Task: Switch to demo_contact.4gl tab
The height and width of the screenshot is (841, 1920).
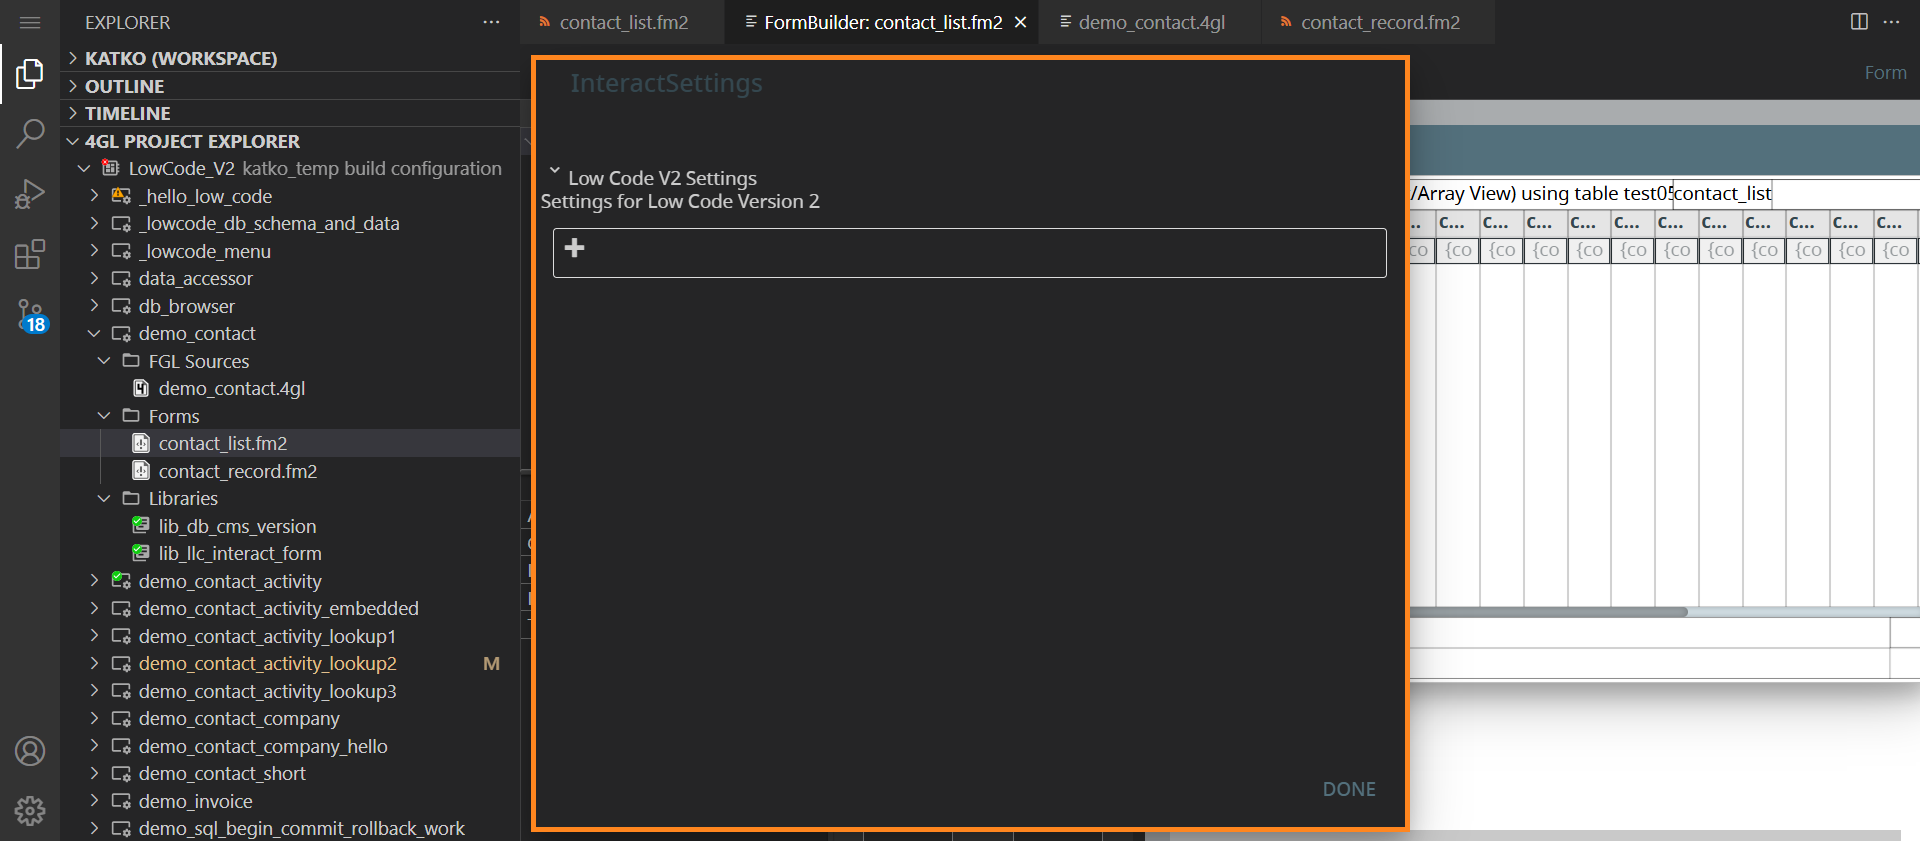Action: [1150, 22]
